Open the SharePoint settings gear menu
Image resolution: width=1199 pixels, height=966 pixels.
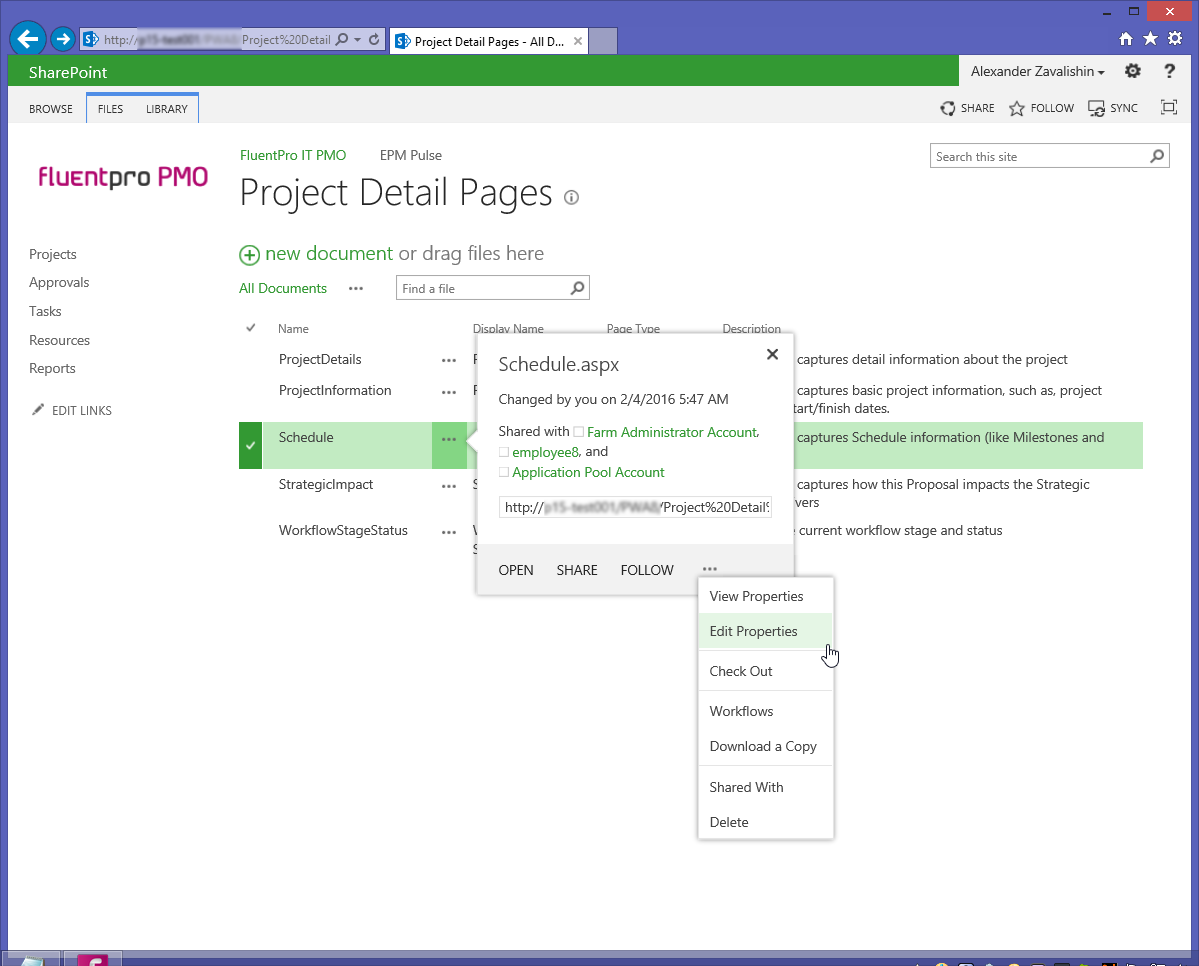click(x=1132, y=71)
